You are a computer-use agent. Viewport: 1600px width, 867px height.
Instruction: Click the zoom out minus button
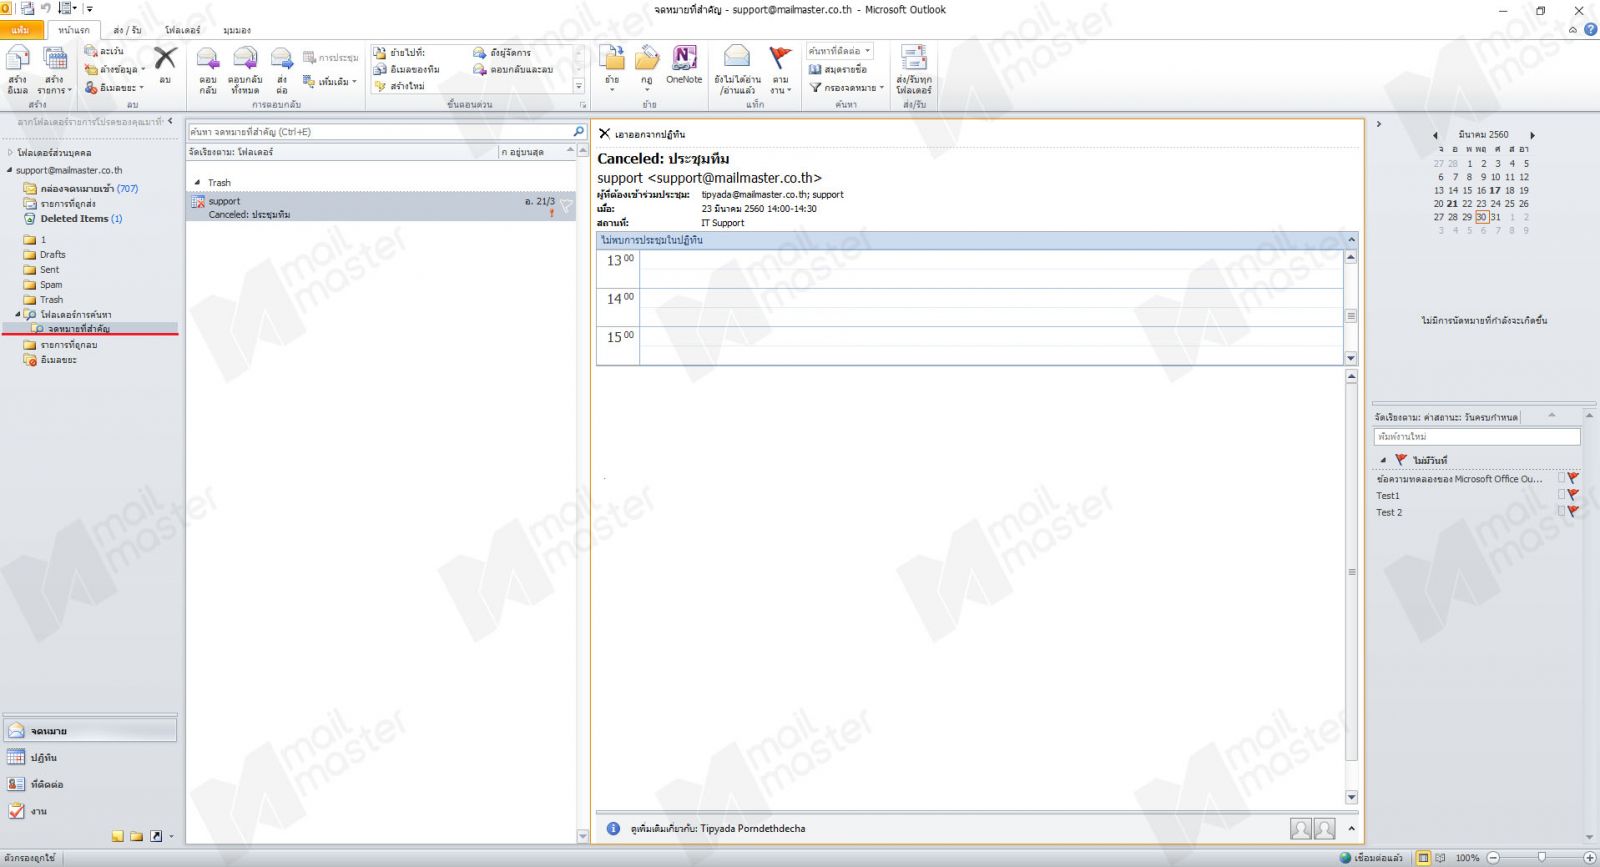(x=1493, y=857)
